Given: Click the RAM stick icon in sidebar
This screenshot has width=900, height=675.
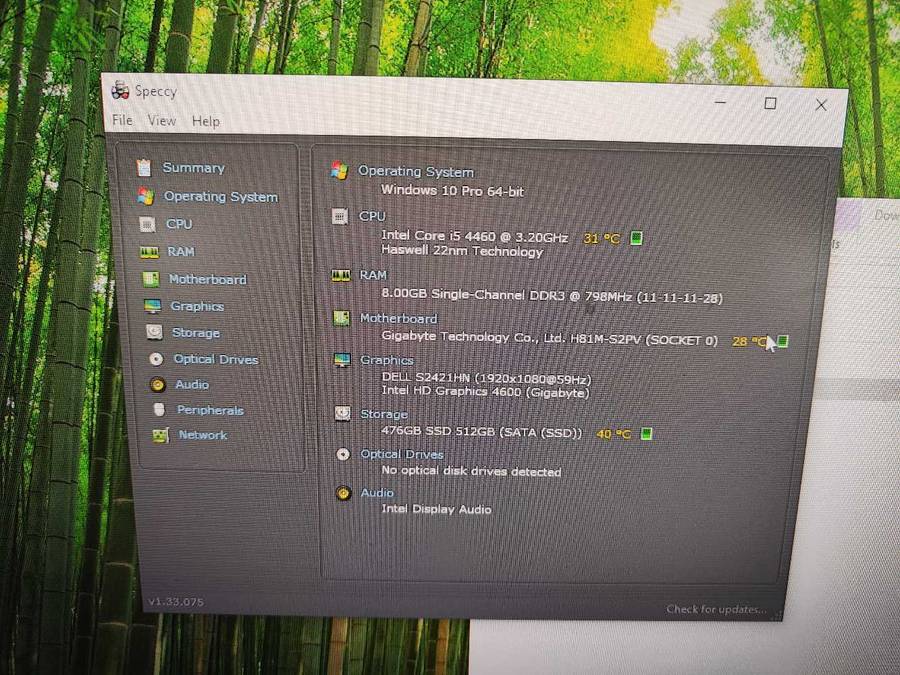Looking at the screenshot, I should click(149, 252).
